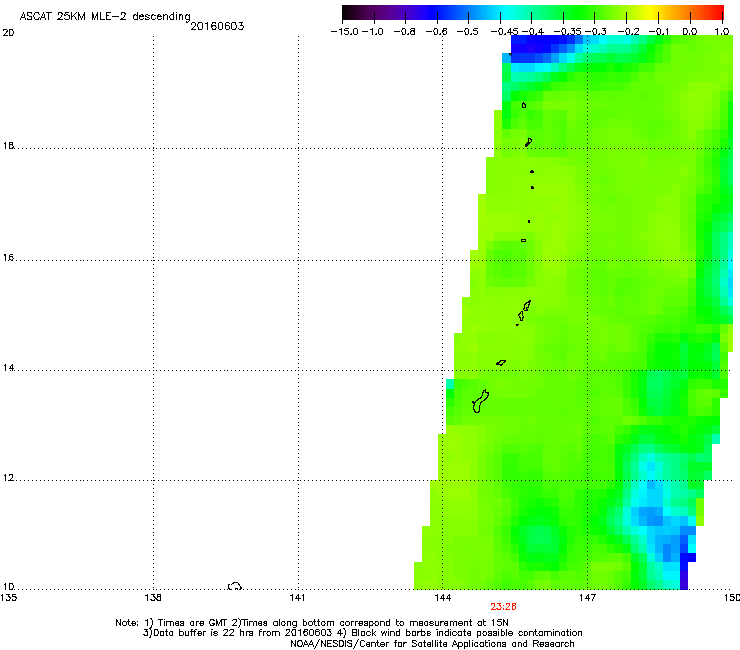Click the latitude axis label 20
Image resolution: width=740 pixels, height=650 pixels.
8,33
